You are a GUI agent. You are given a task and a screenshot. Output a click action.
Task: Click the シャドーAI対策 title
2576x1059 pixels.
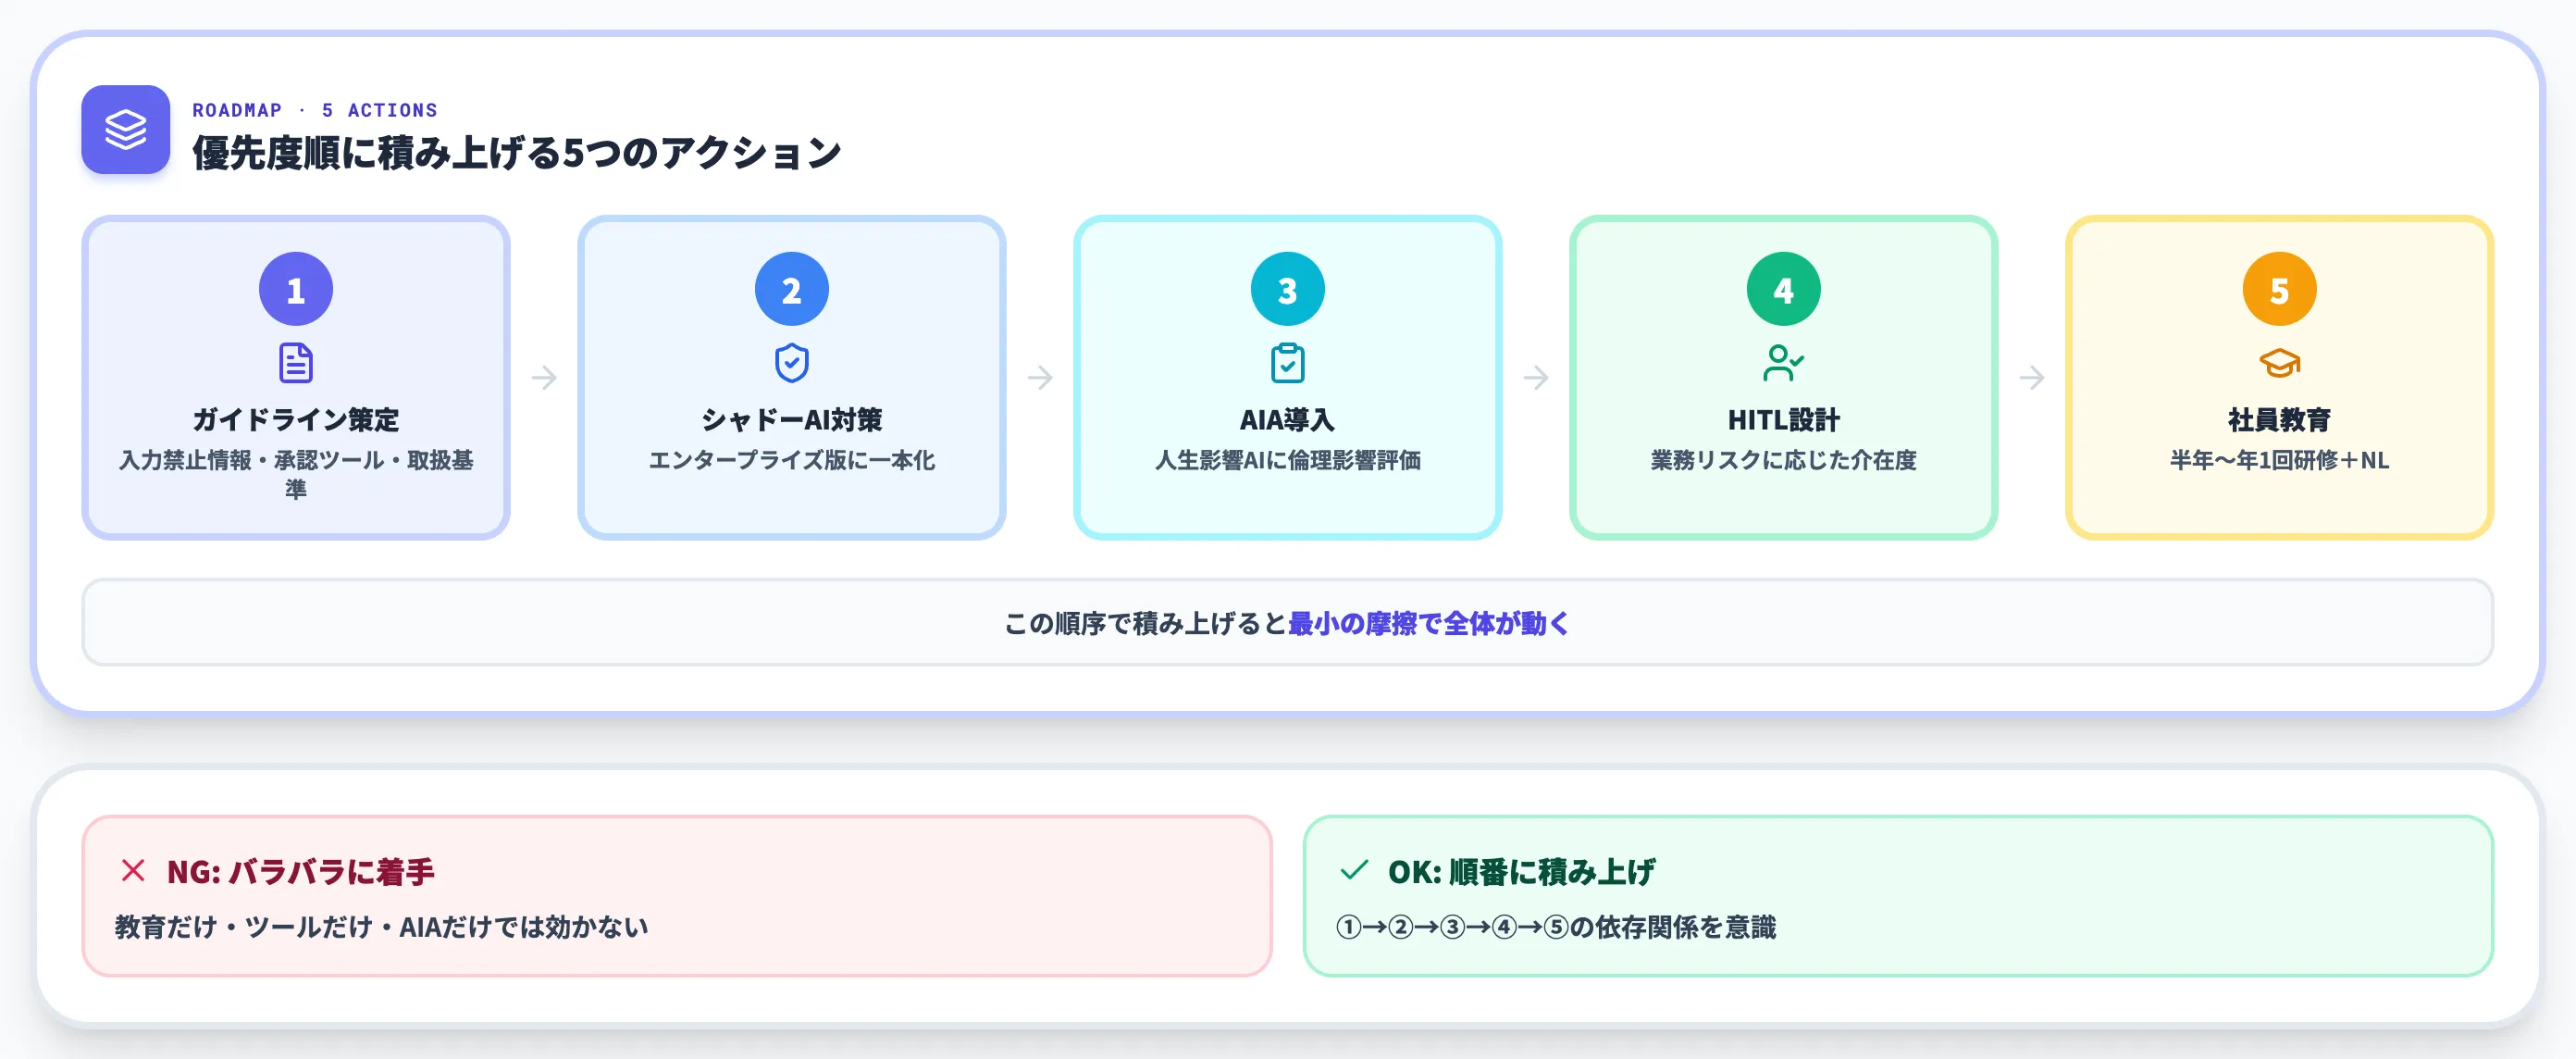(x=792, y=420)
